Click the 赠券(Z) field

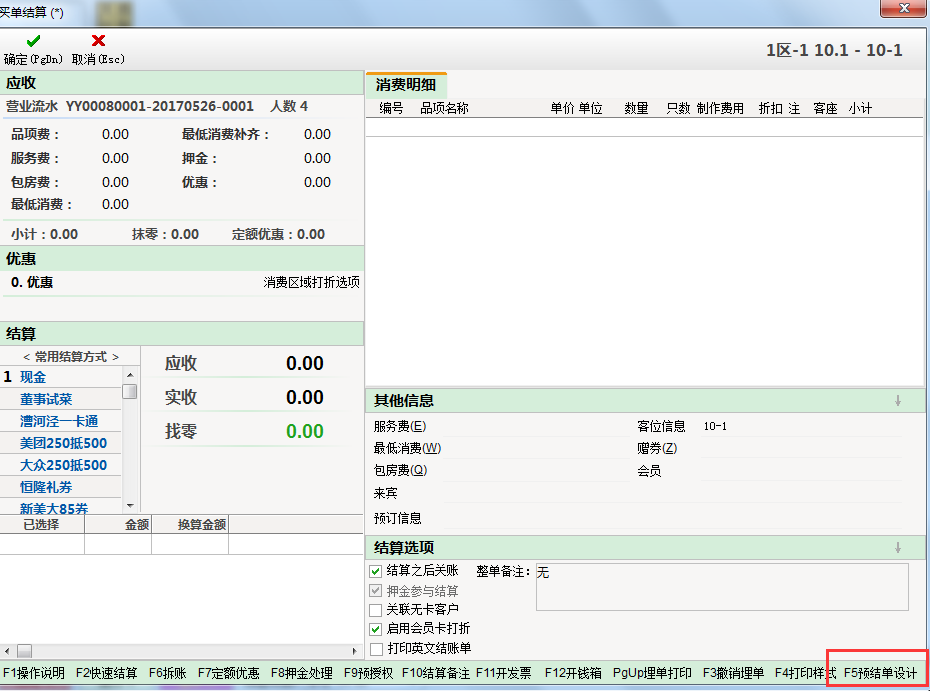click(801, 448)
